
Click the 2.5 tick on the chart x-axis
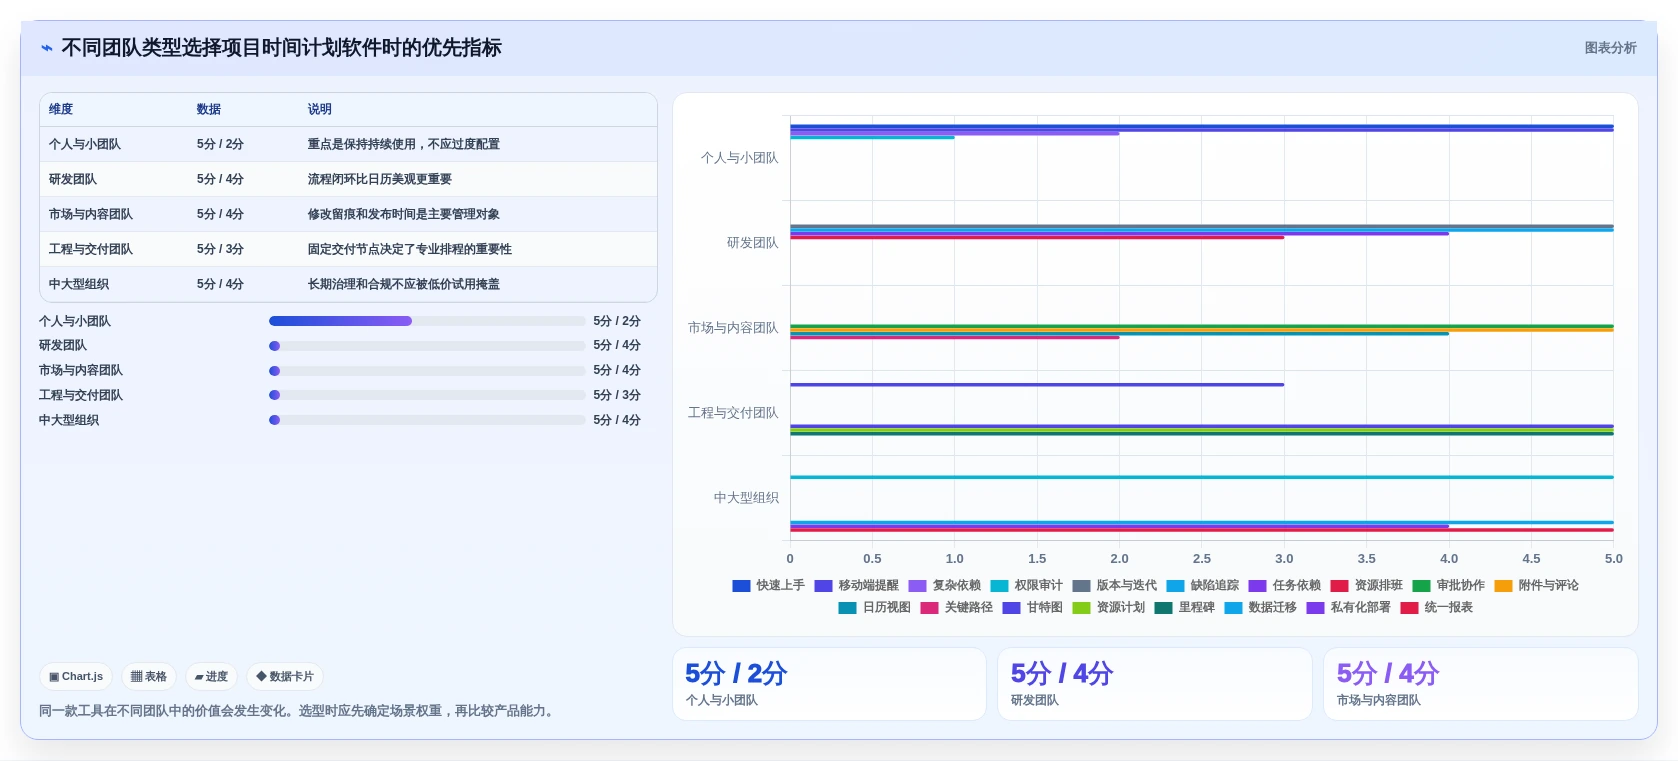[1202, 559]
